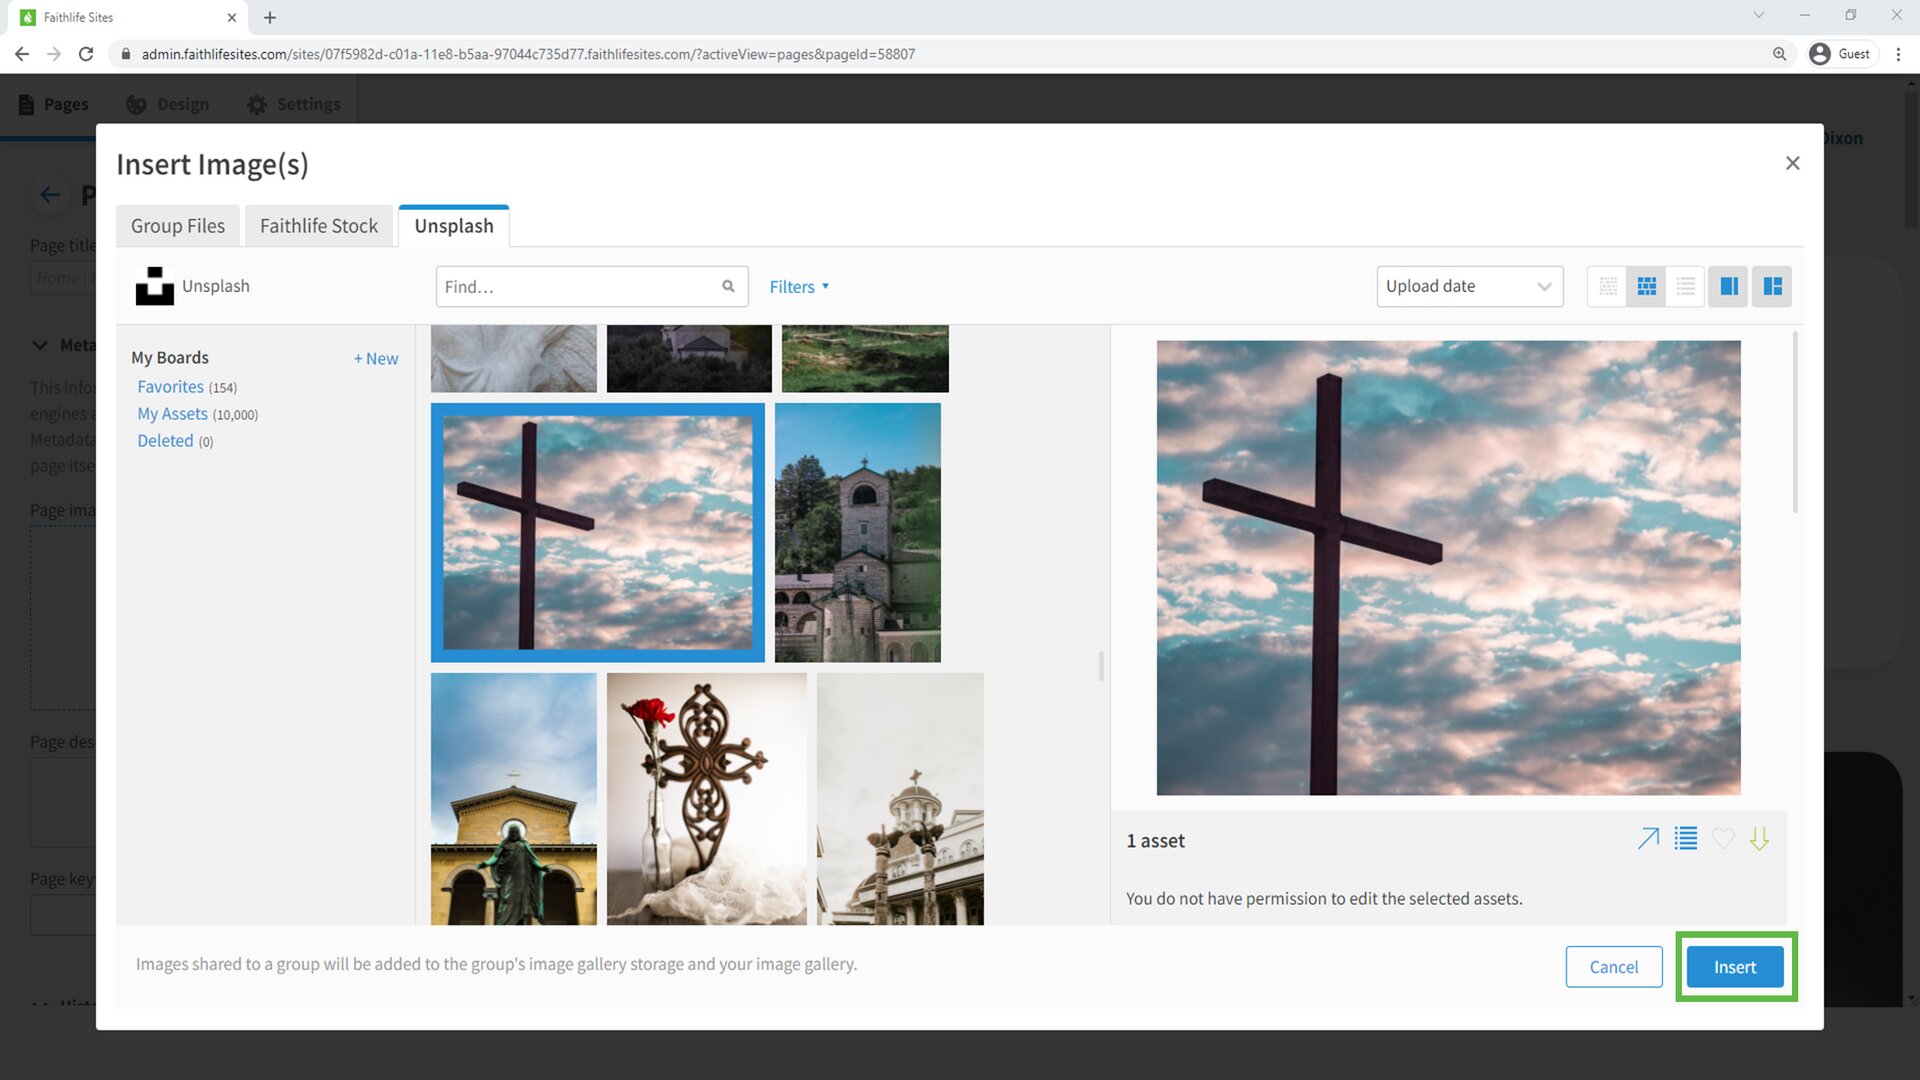The image size is (1920, 1080).
Task: Select the cross and clouds thumbnail
Action: click(x=598, y=533)
